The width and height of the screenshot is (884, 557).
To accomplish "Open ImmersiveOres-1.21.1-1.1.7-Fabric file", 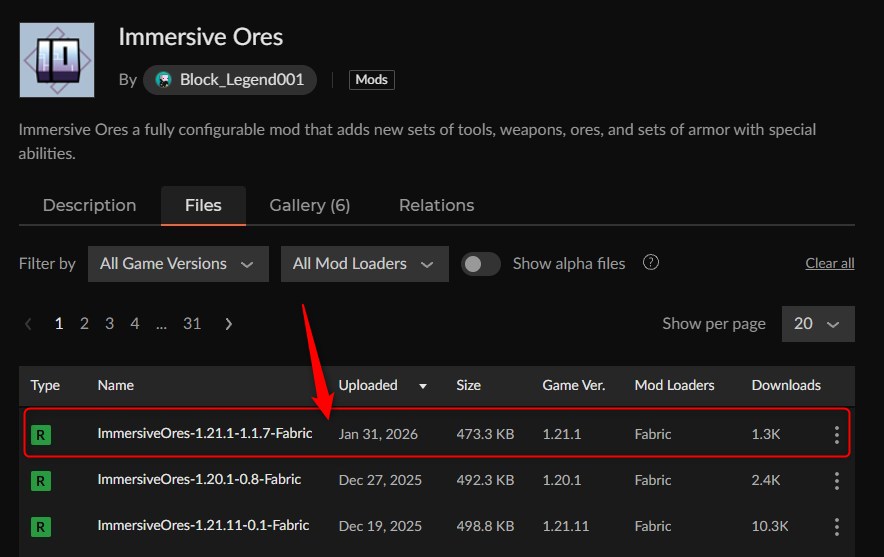I will (205, 434).
